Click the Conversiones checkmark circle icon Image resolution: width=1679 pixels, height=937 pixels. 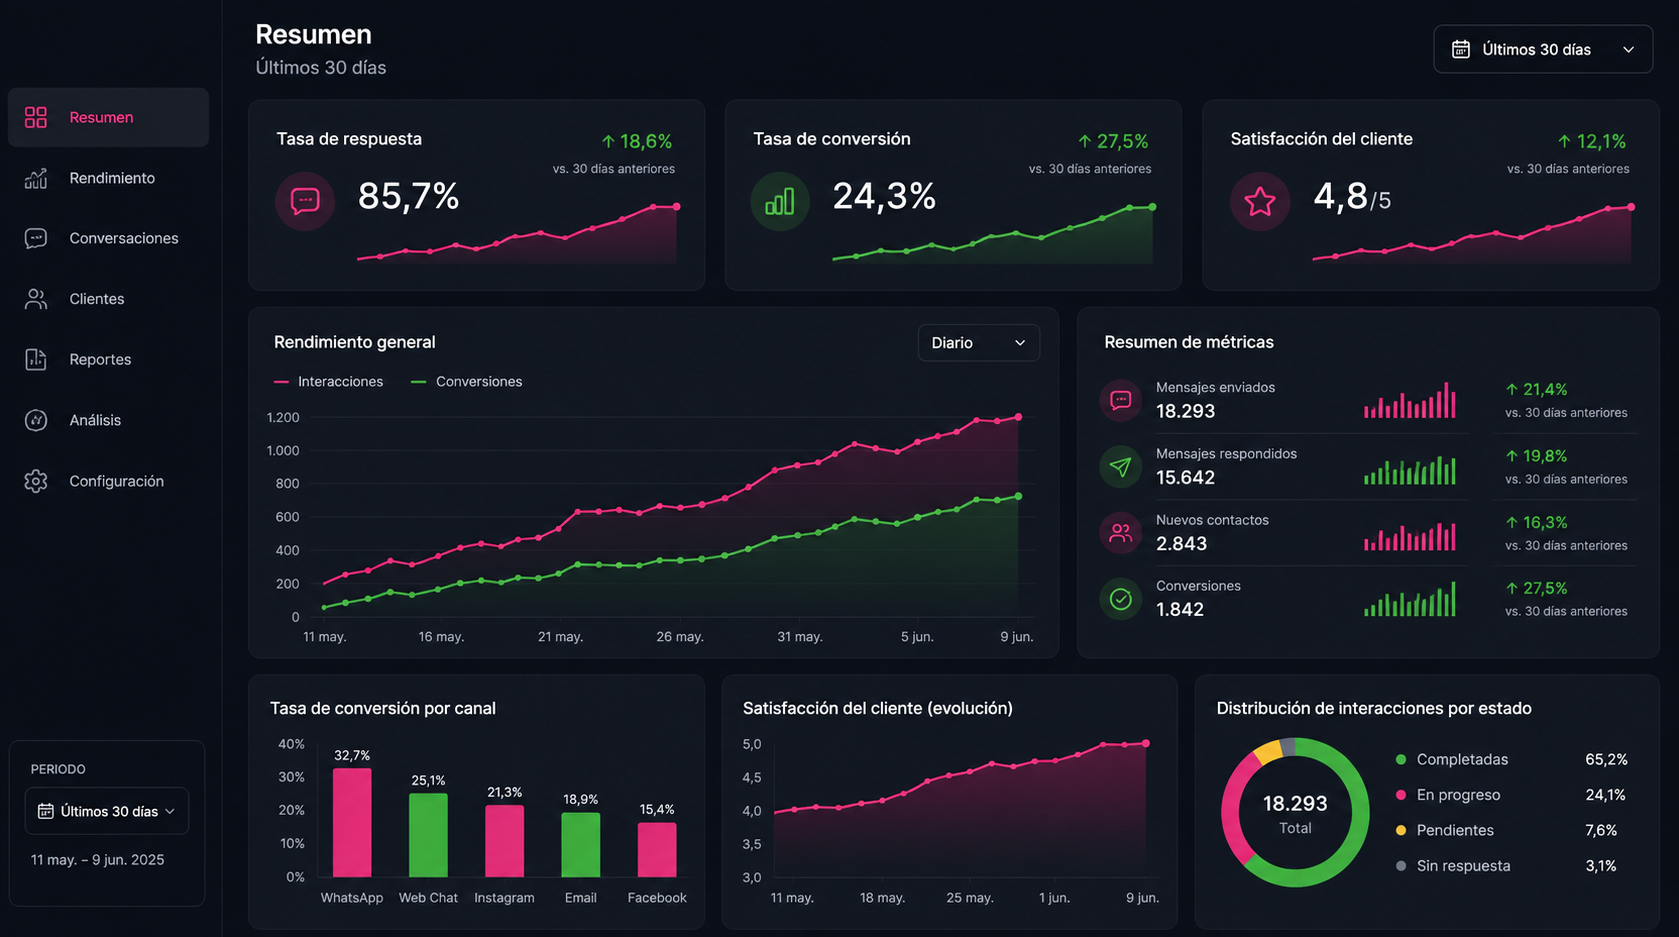tap(1121, 599)
